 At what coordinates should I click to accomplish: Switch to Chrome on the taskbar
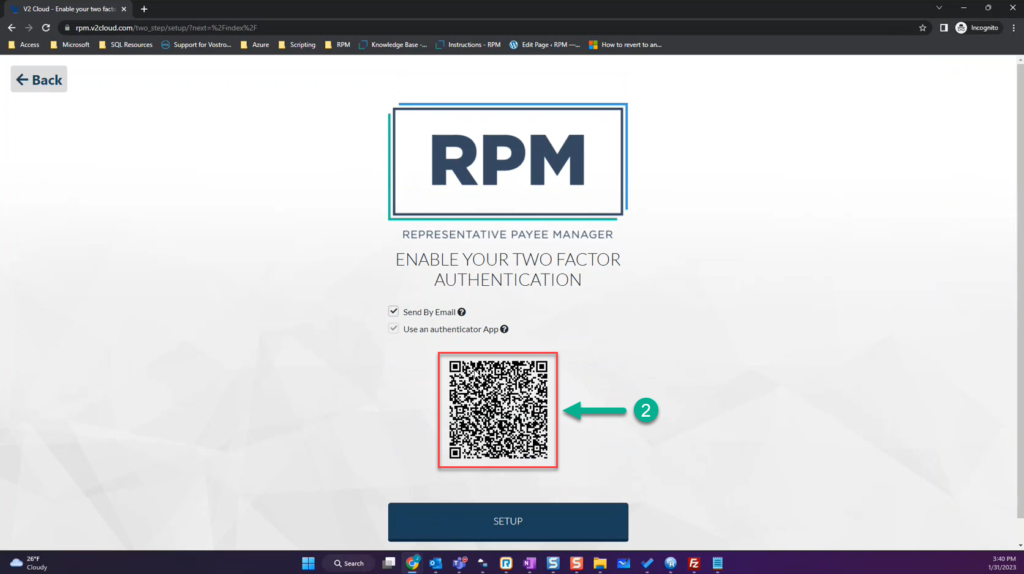pyautogui.click(x=412, y=563)
